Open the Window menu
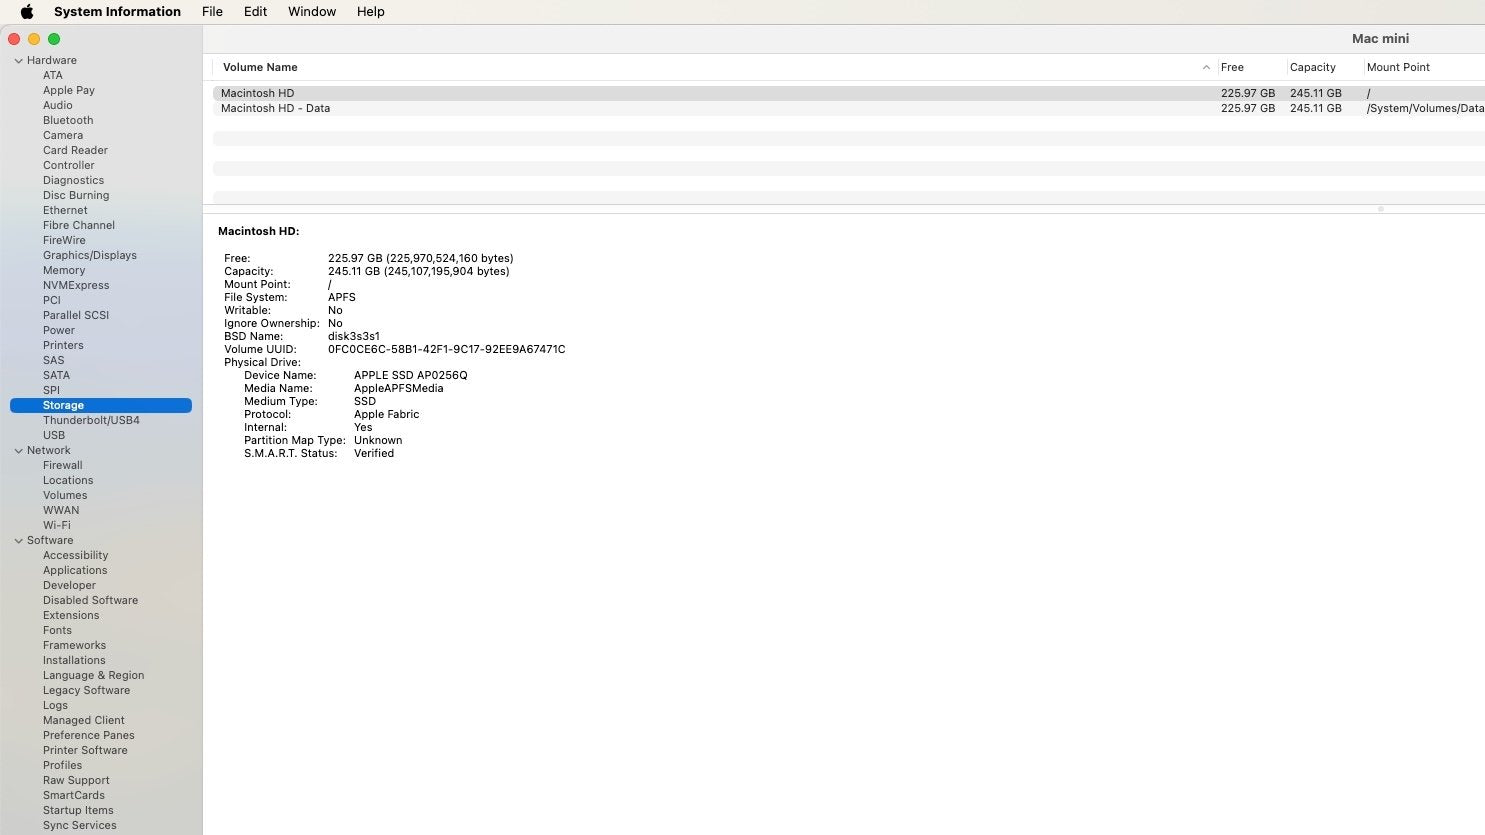This screenshot has width=1485, height=835. (312, 12)
